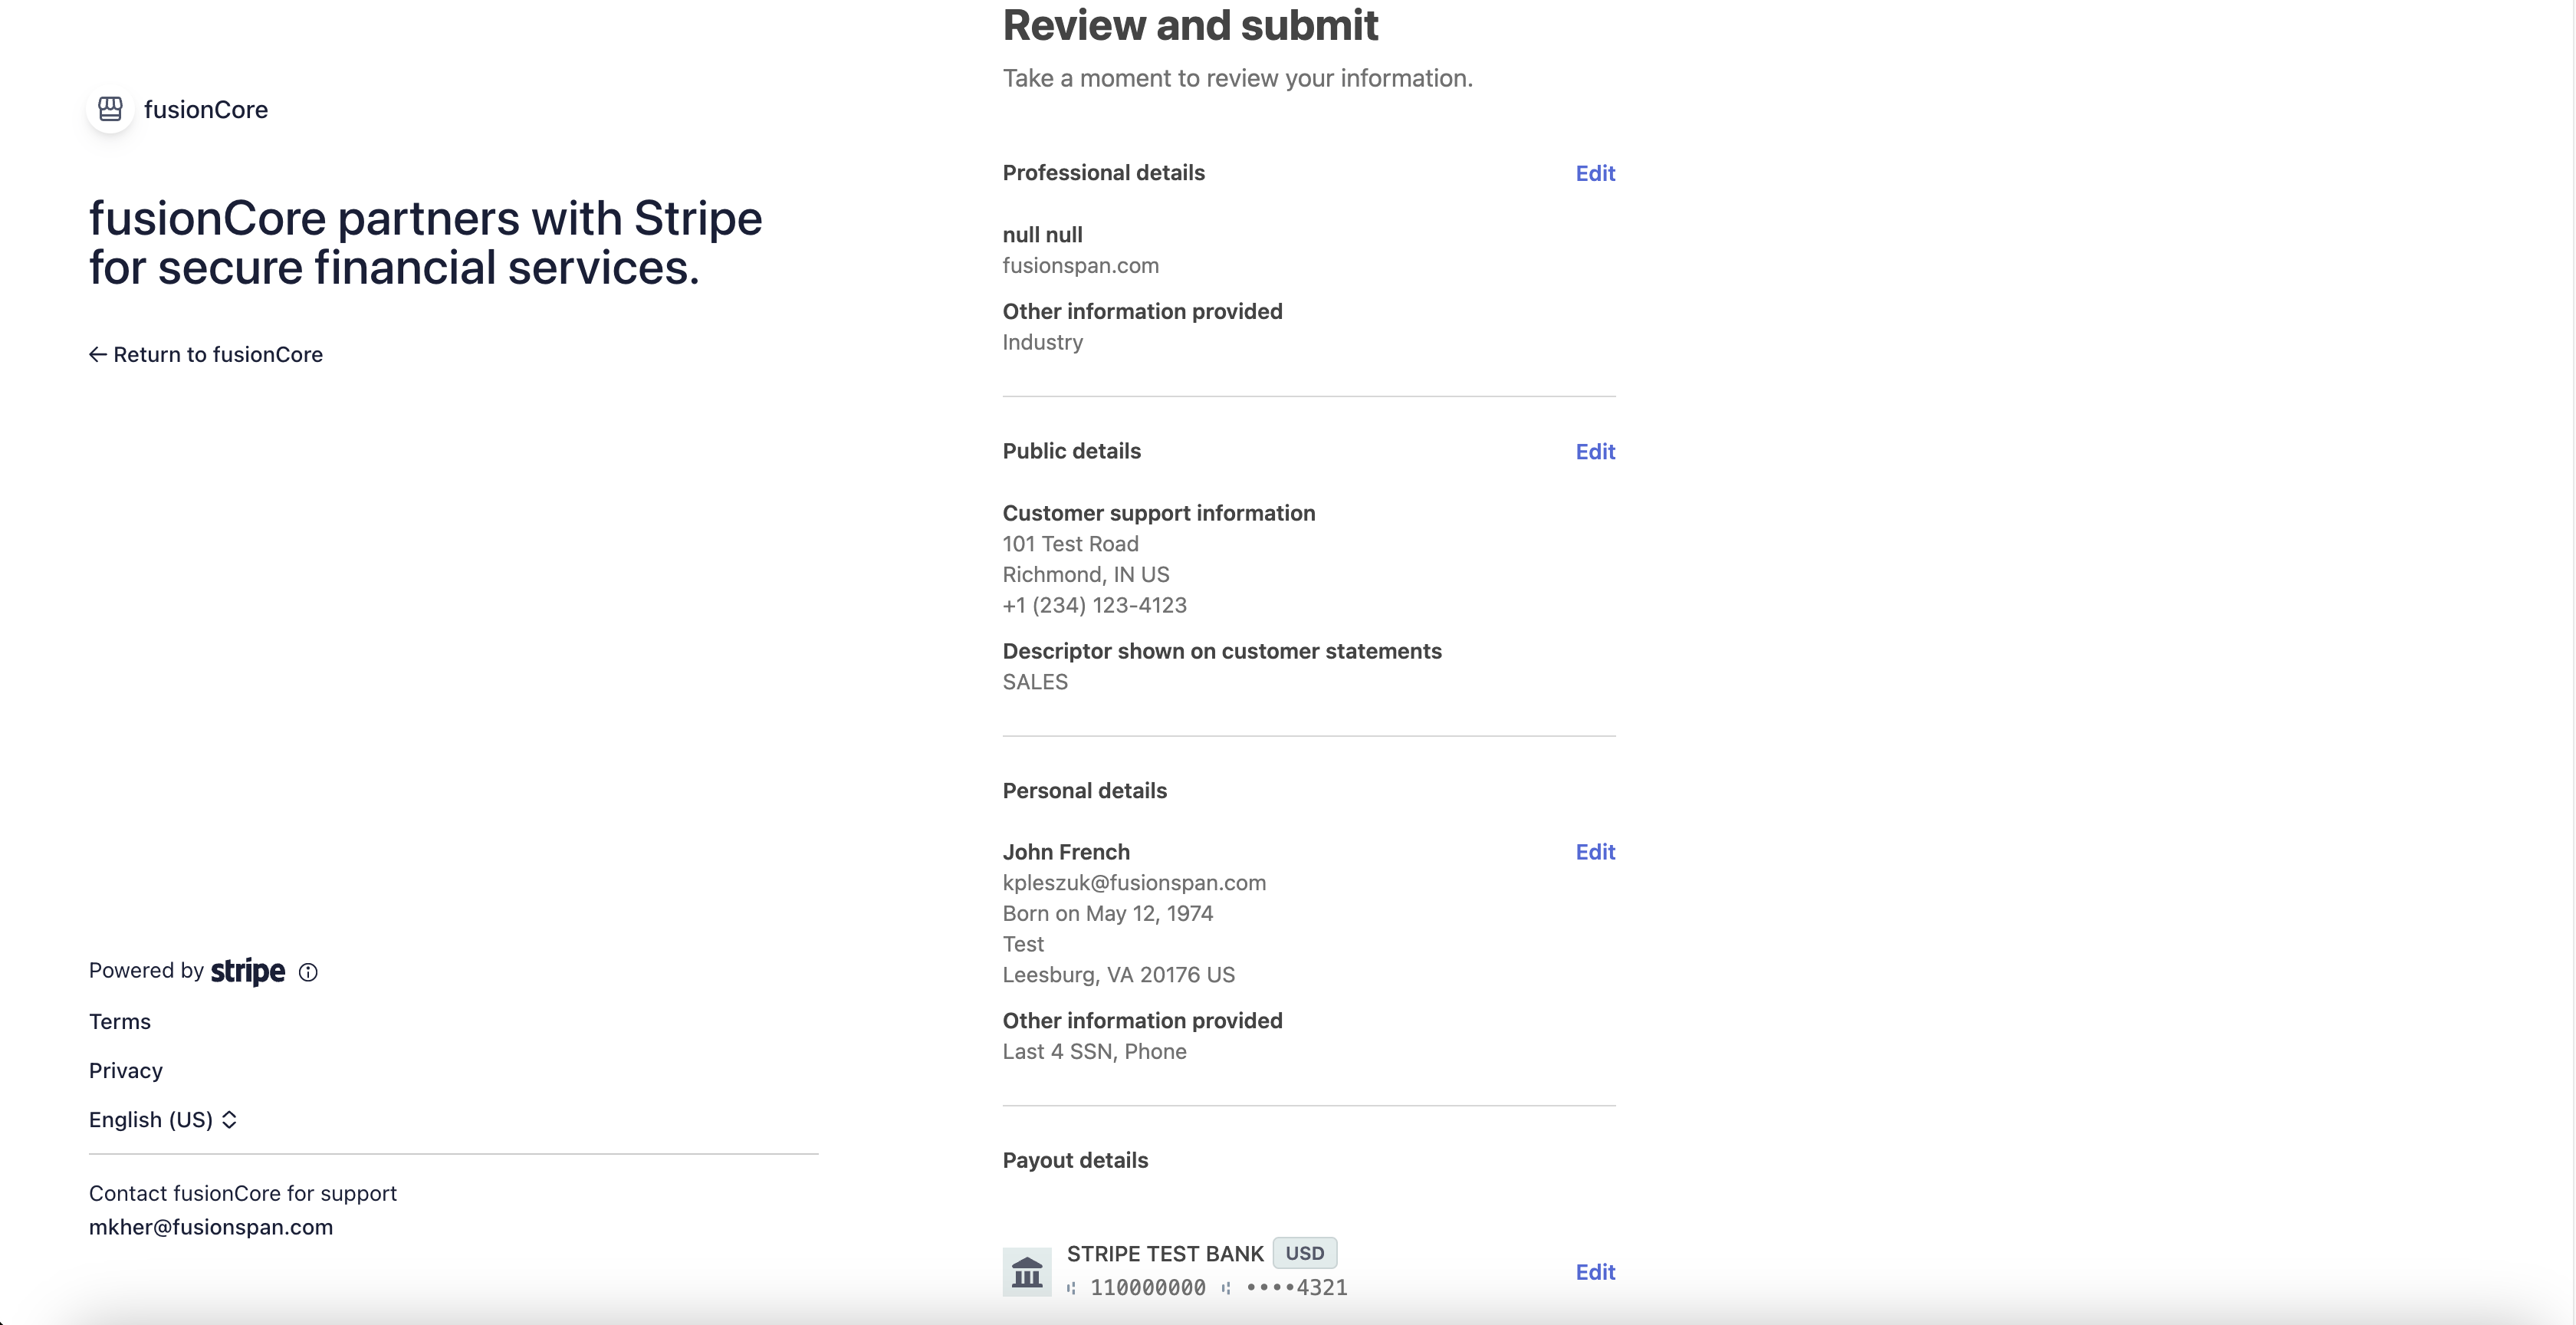Click the USD currency badge
2576x1325 pixels.
point(1305,1253)
